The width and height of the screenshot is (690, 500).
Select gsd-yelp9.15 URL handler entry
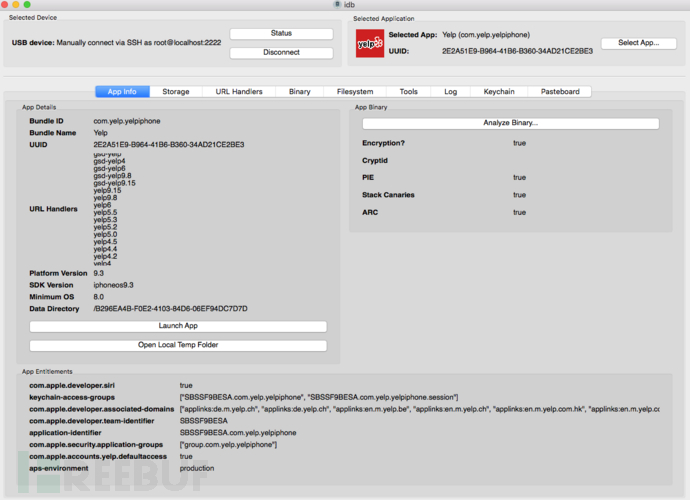coord(114,183)
